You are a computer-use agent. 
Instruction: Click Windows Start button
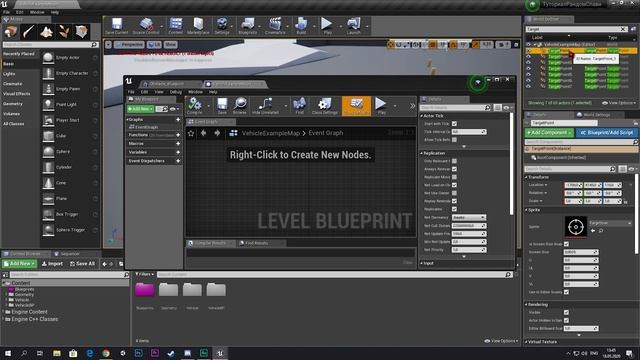click(8, 353)
